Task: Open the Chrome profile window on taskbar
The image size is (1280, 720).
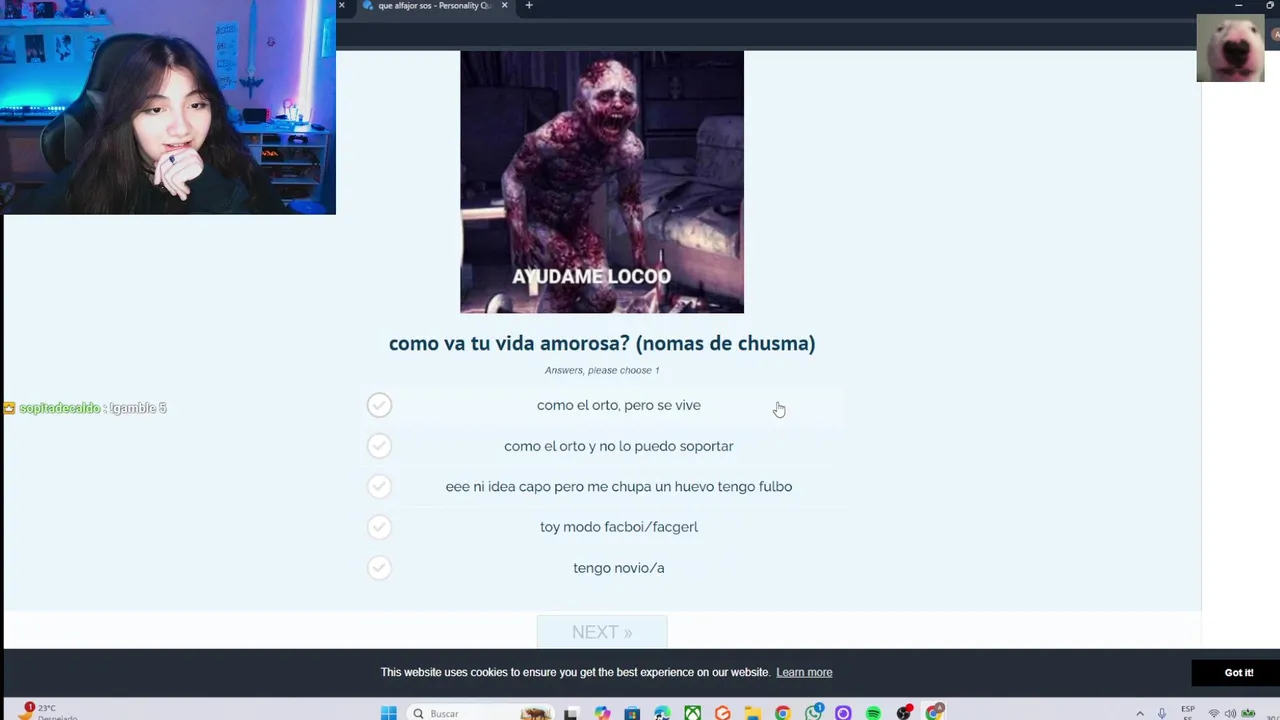Action: click(x=934, y=713)
